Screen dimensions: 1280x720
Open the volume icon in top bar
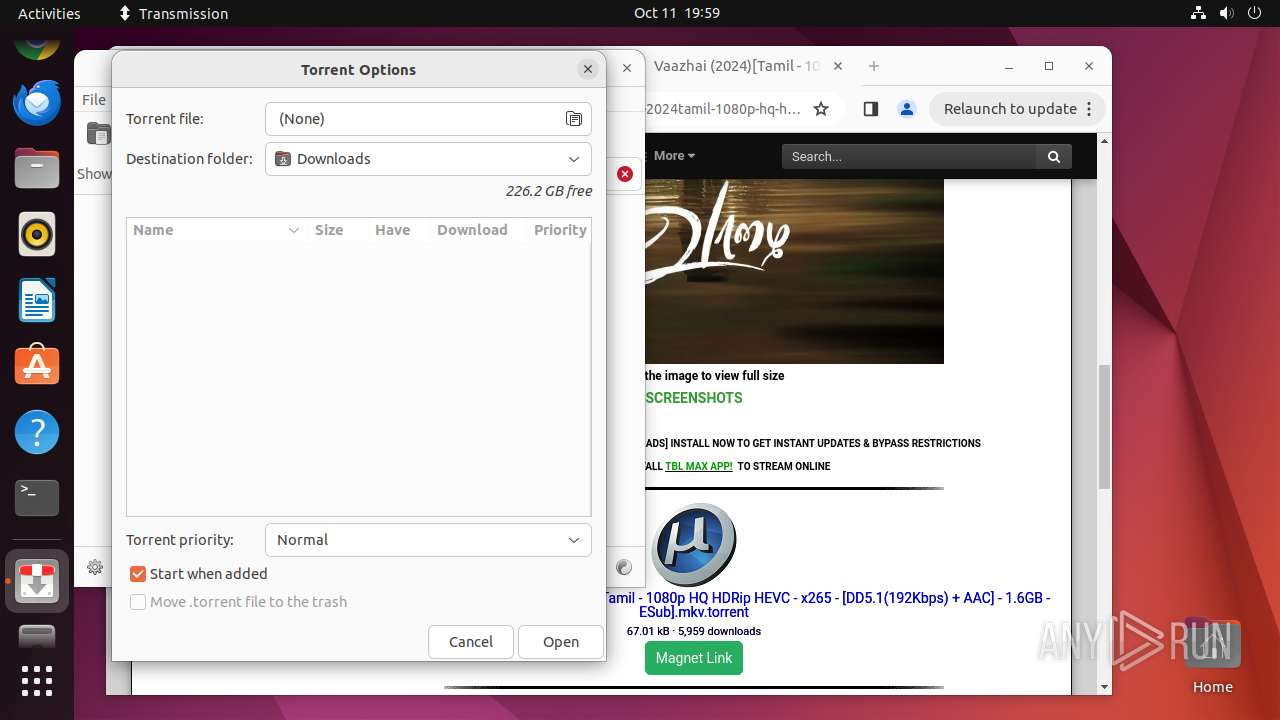(1227, 13)
